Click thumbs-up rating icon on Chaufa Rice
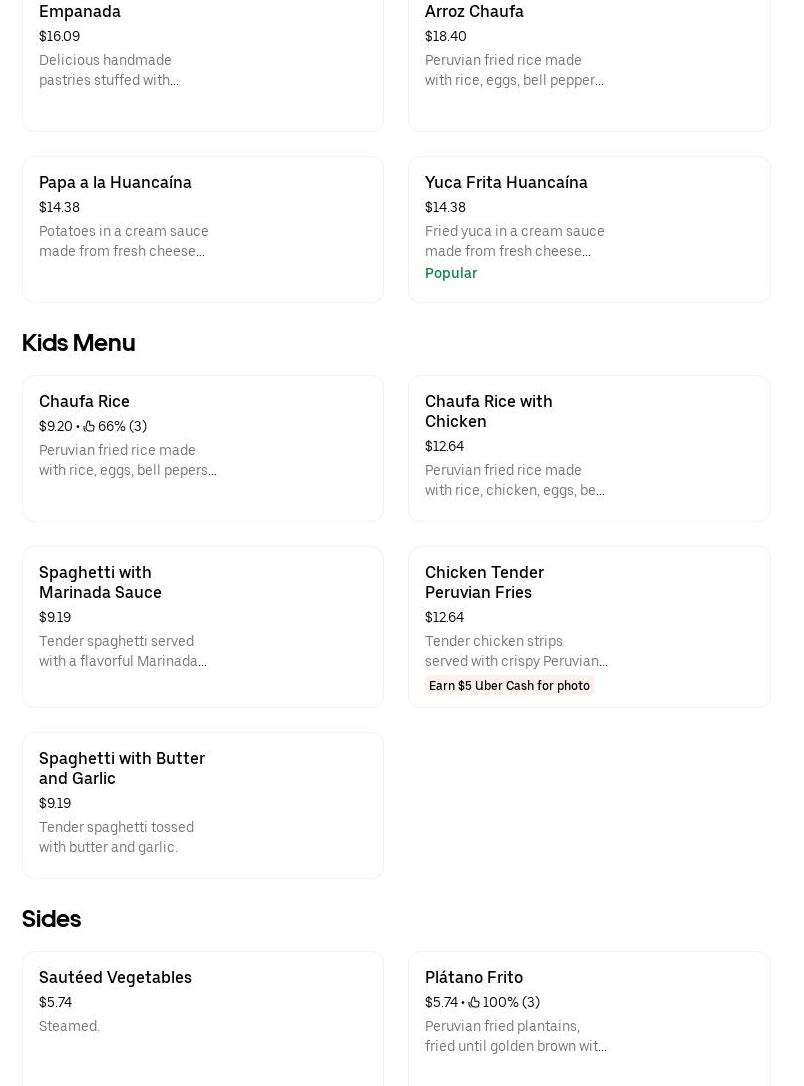Screen dimensions: 804x1086 89,426
